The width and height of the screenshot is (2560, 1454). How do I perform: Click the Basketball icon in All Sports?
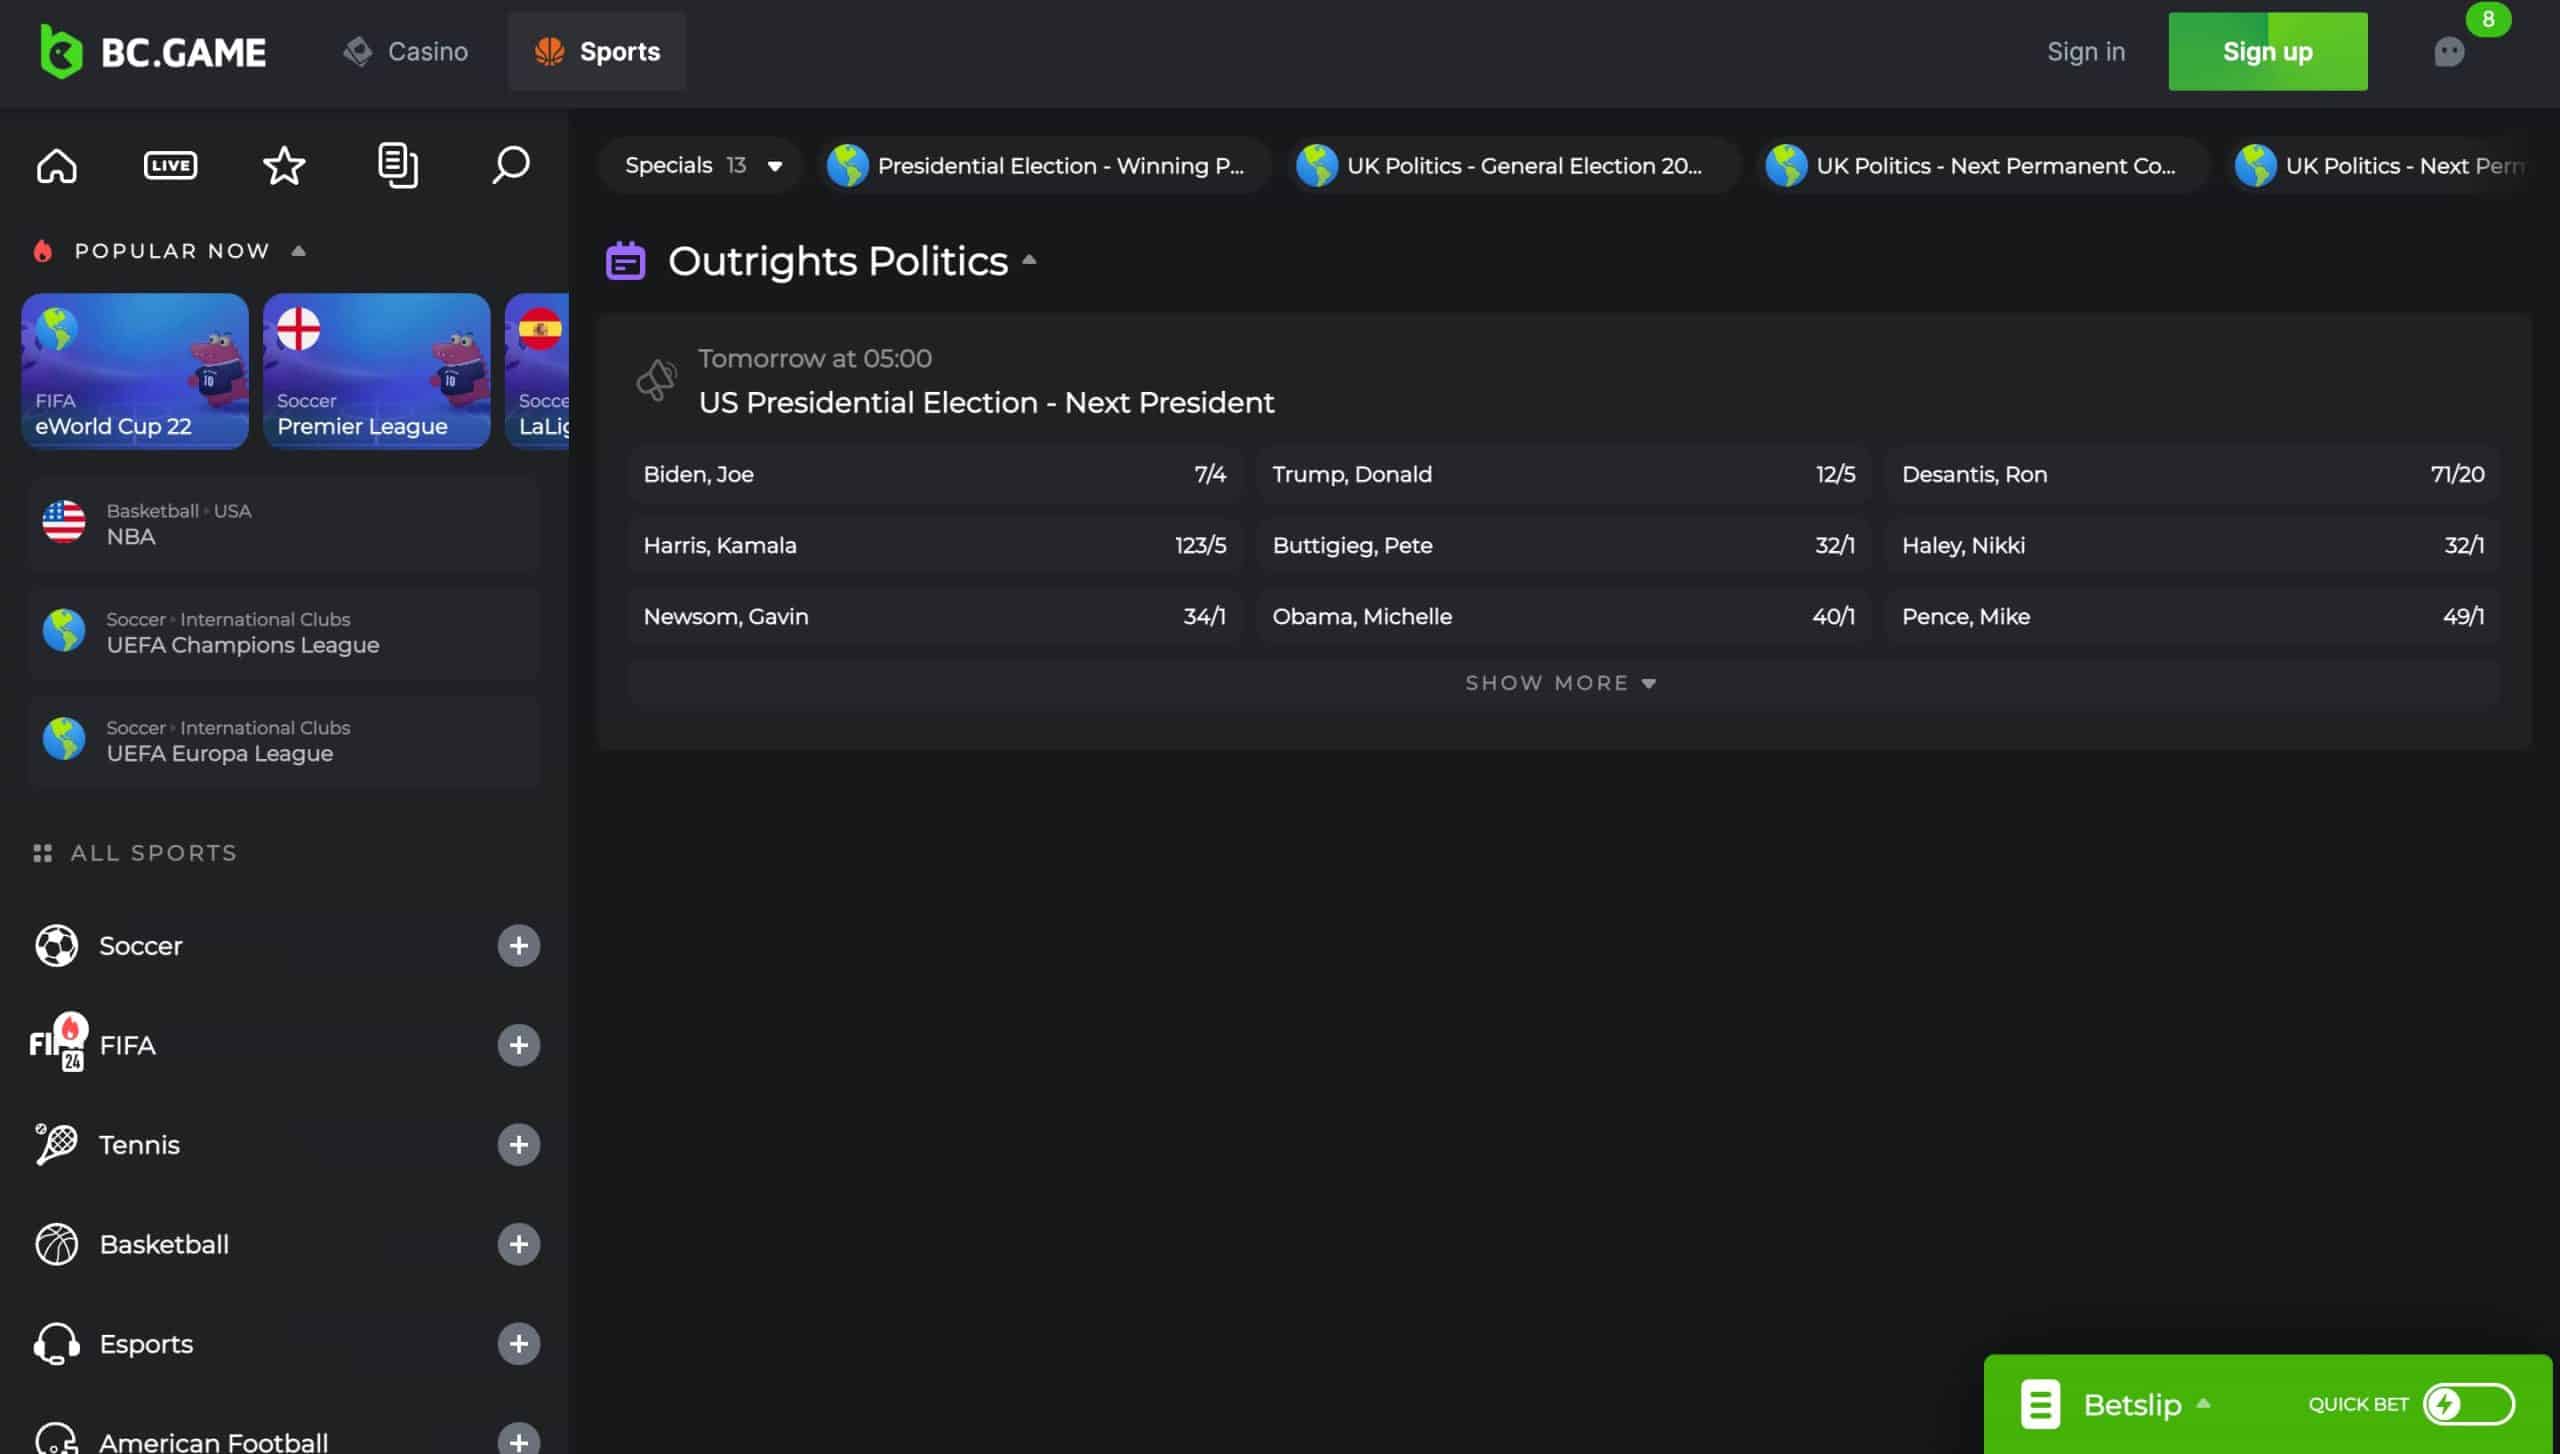point(57,1244)
